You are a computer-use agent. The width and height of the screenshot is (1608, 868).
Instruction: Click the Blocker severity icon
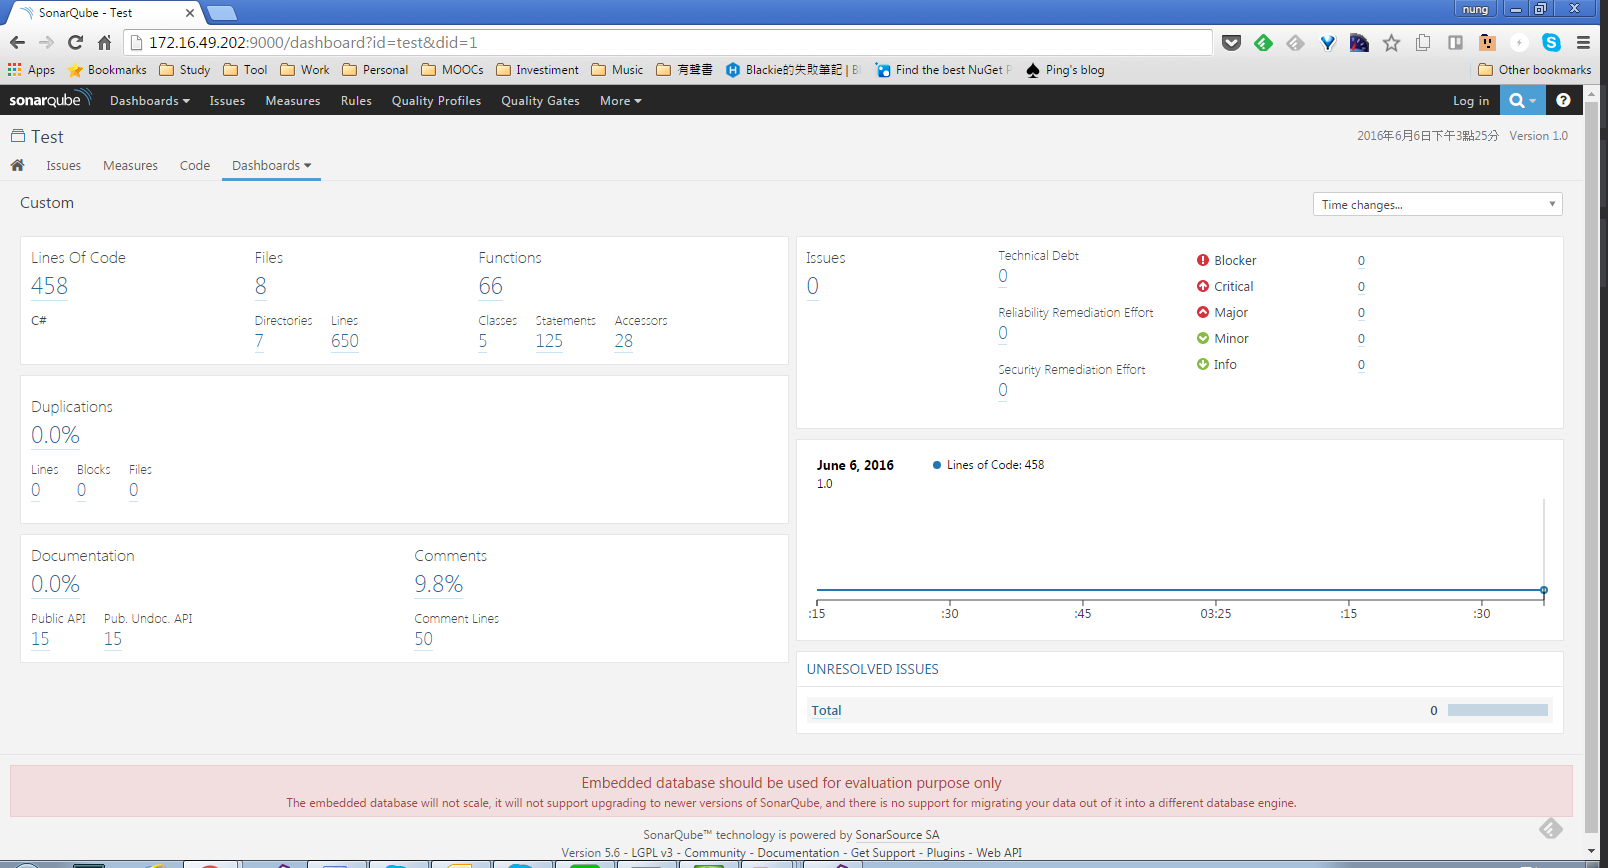click(1203, 260)
